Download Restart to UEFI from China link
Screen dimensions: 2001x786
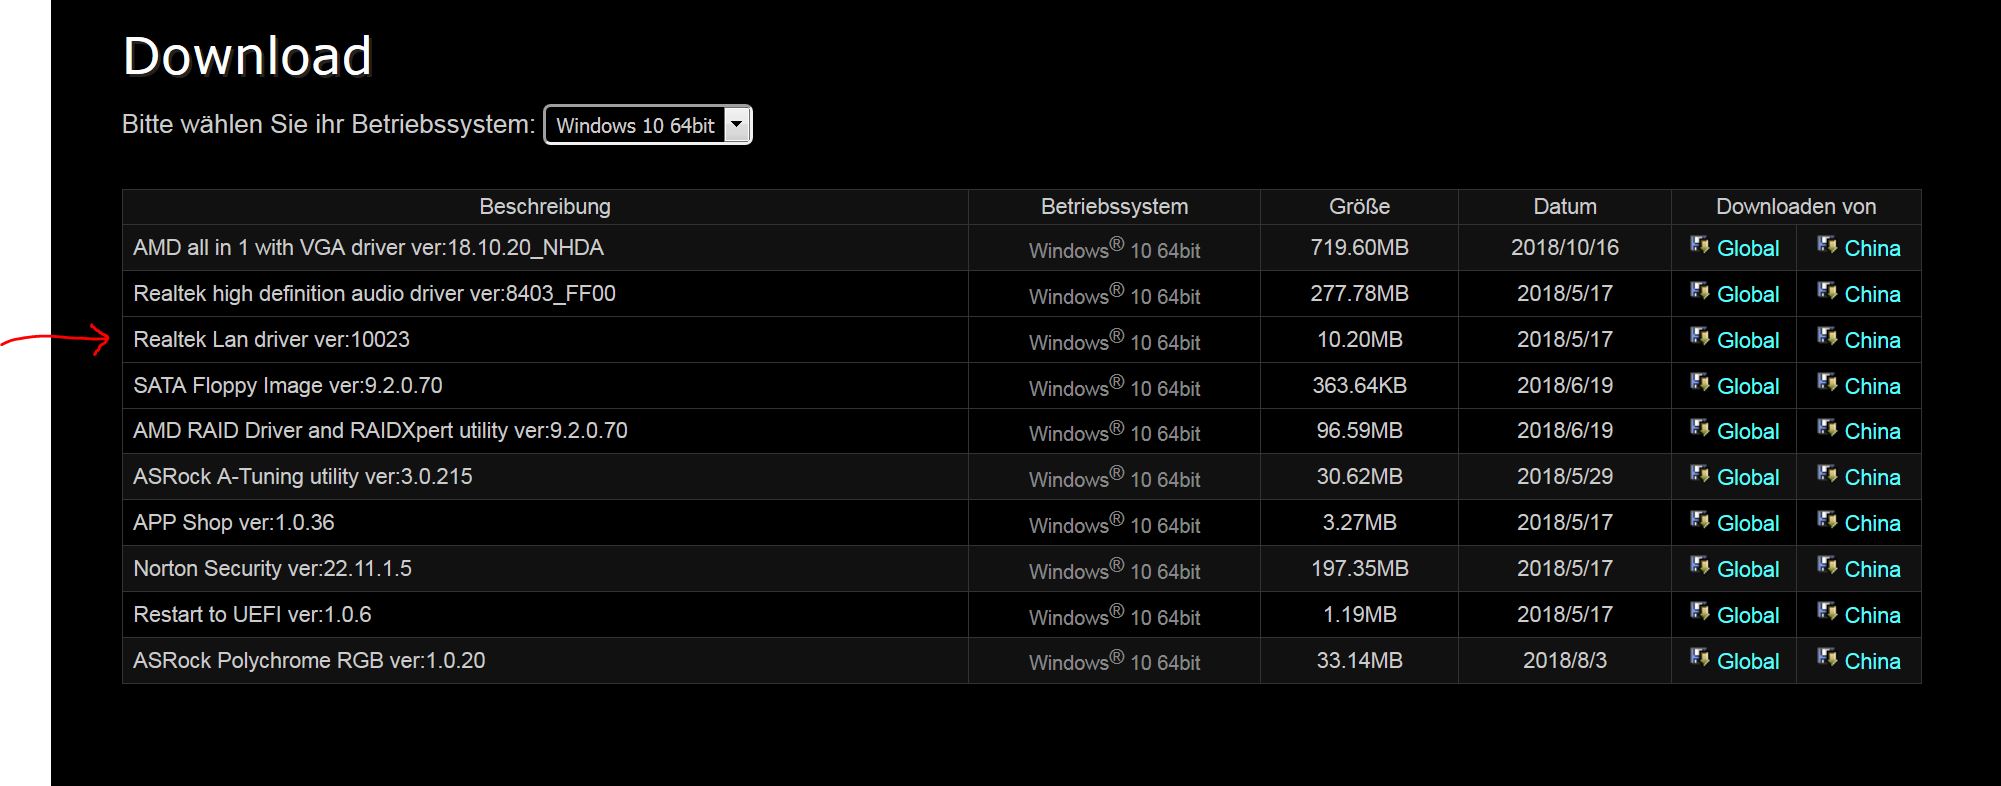1872,616
